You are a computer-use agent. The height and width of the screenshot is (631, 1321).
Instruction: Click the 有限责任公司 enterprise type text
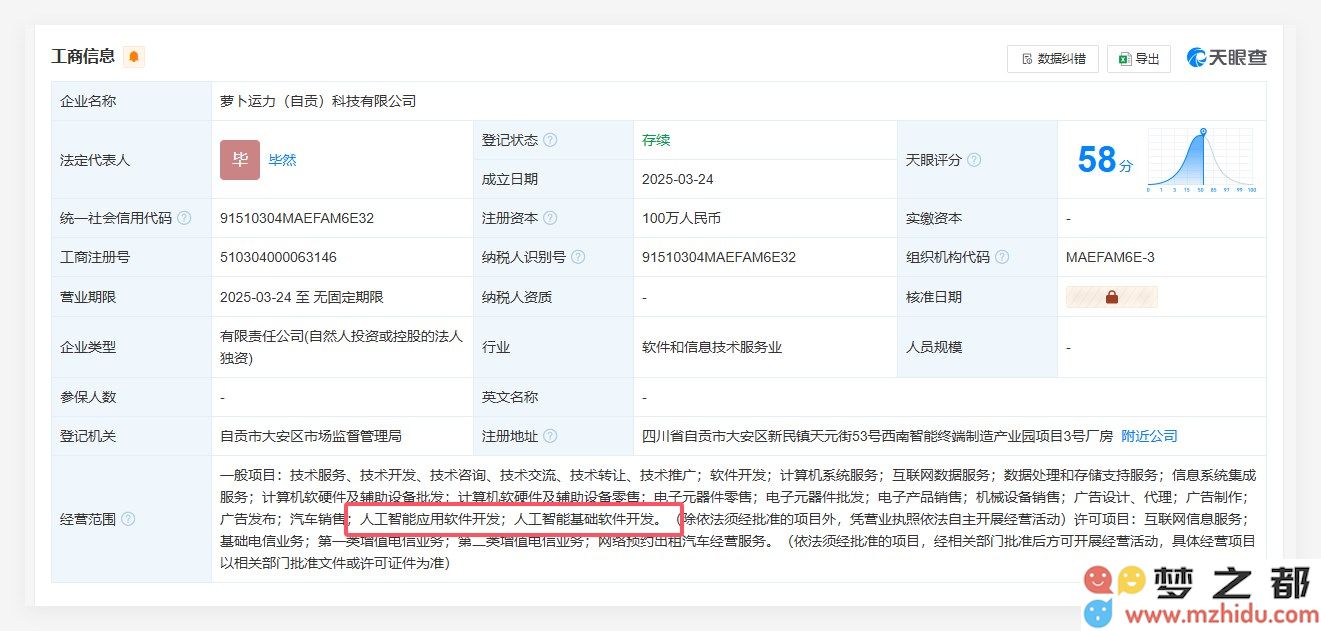[x=341, y=347]
